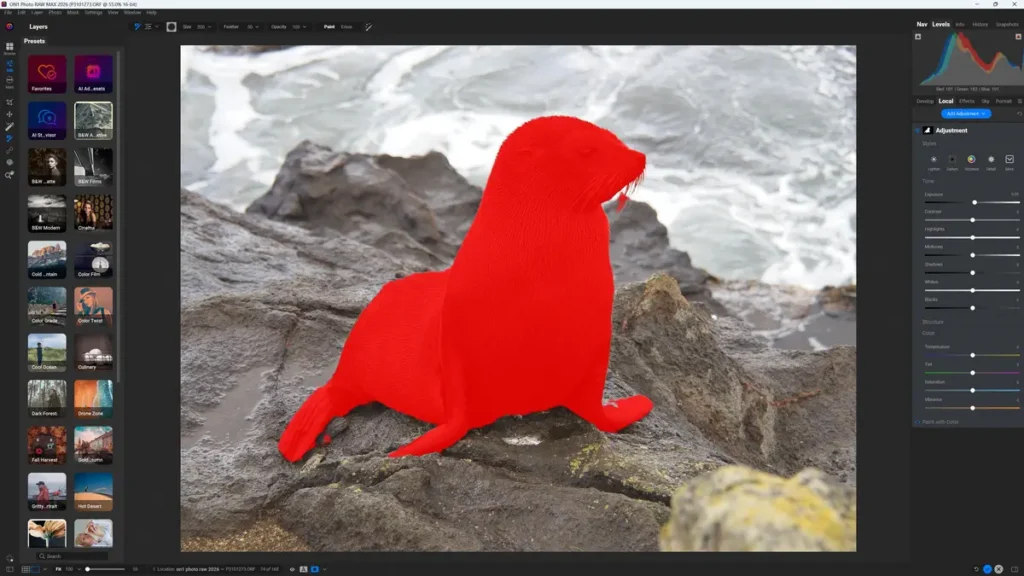Open the Favorites preset category
Viewport: 1024px width, 576px height.
click(47, 74)
